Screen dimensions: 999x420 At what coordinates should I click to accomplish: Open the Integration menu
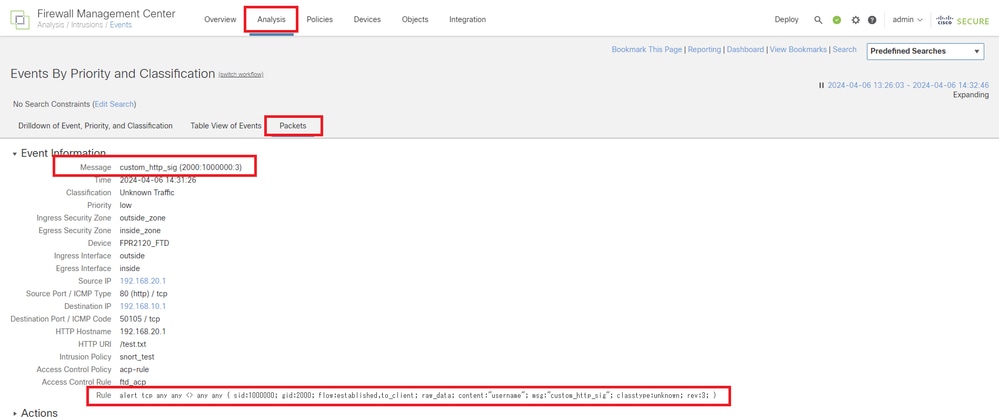click(x=467, y=20)
